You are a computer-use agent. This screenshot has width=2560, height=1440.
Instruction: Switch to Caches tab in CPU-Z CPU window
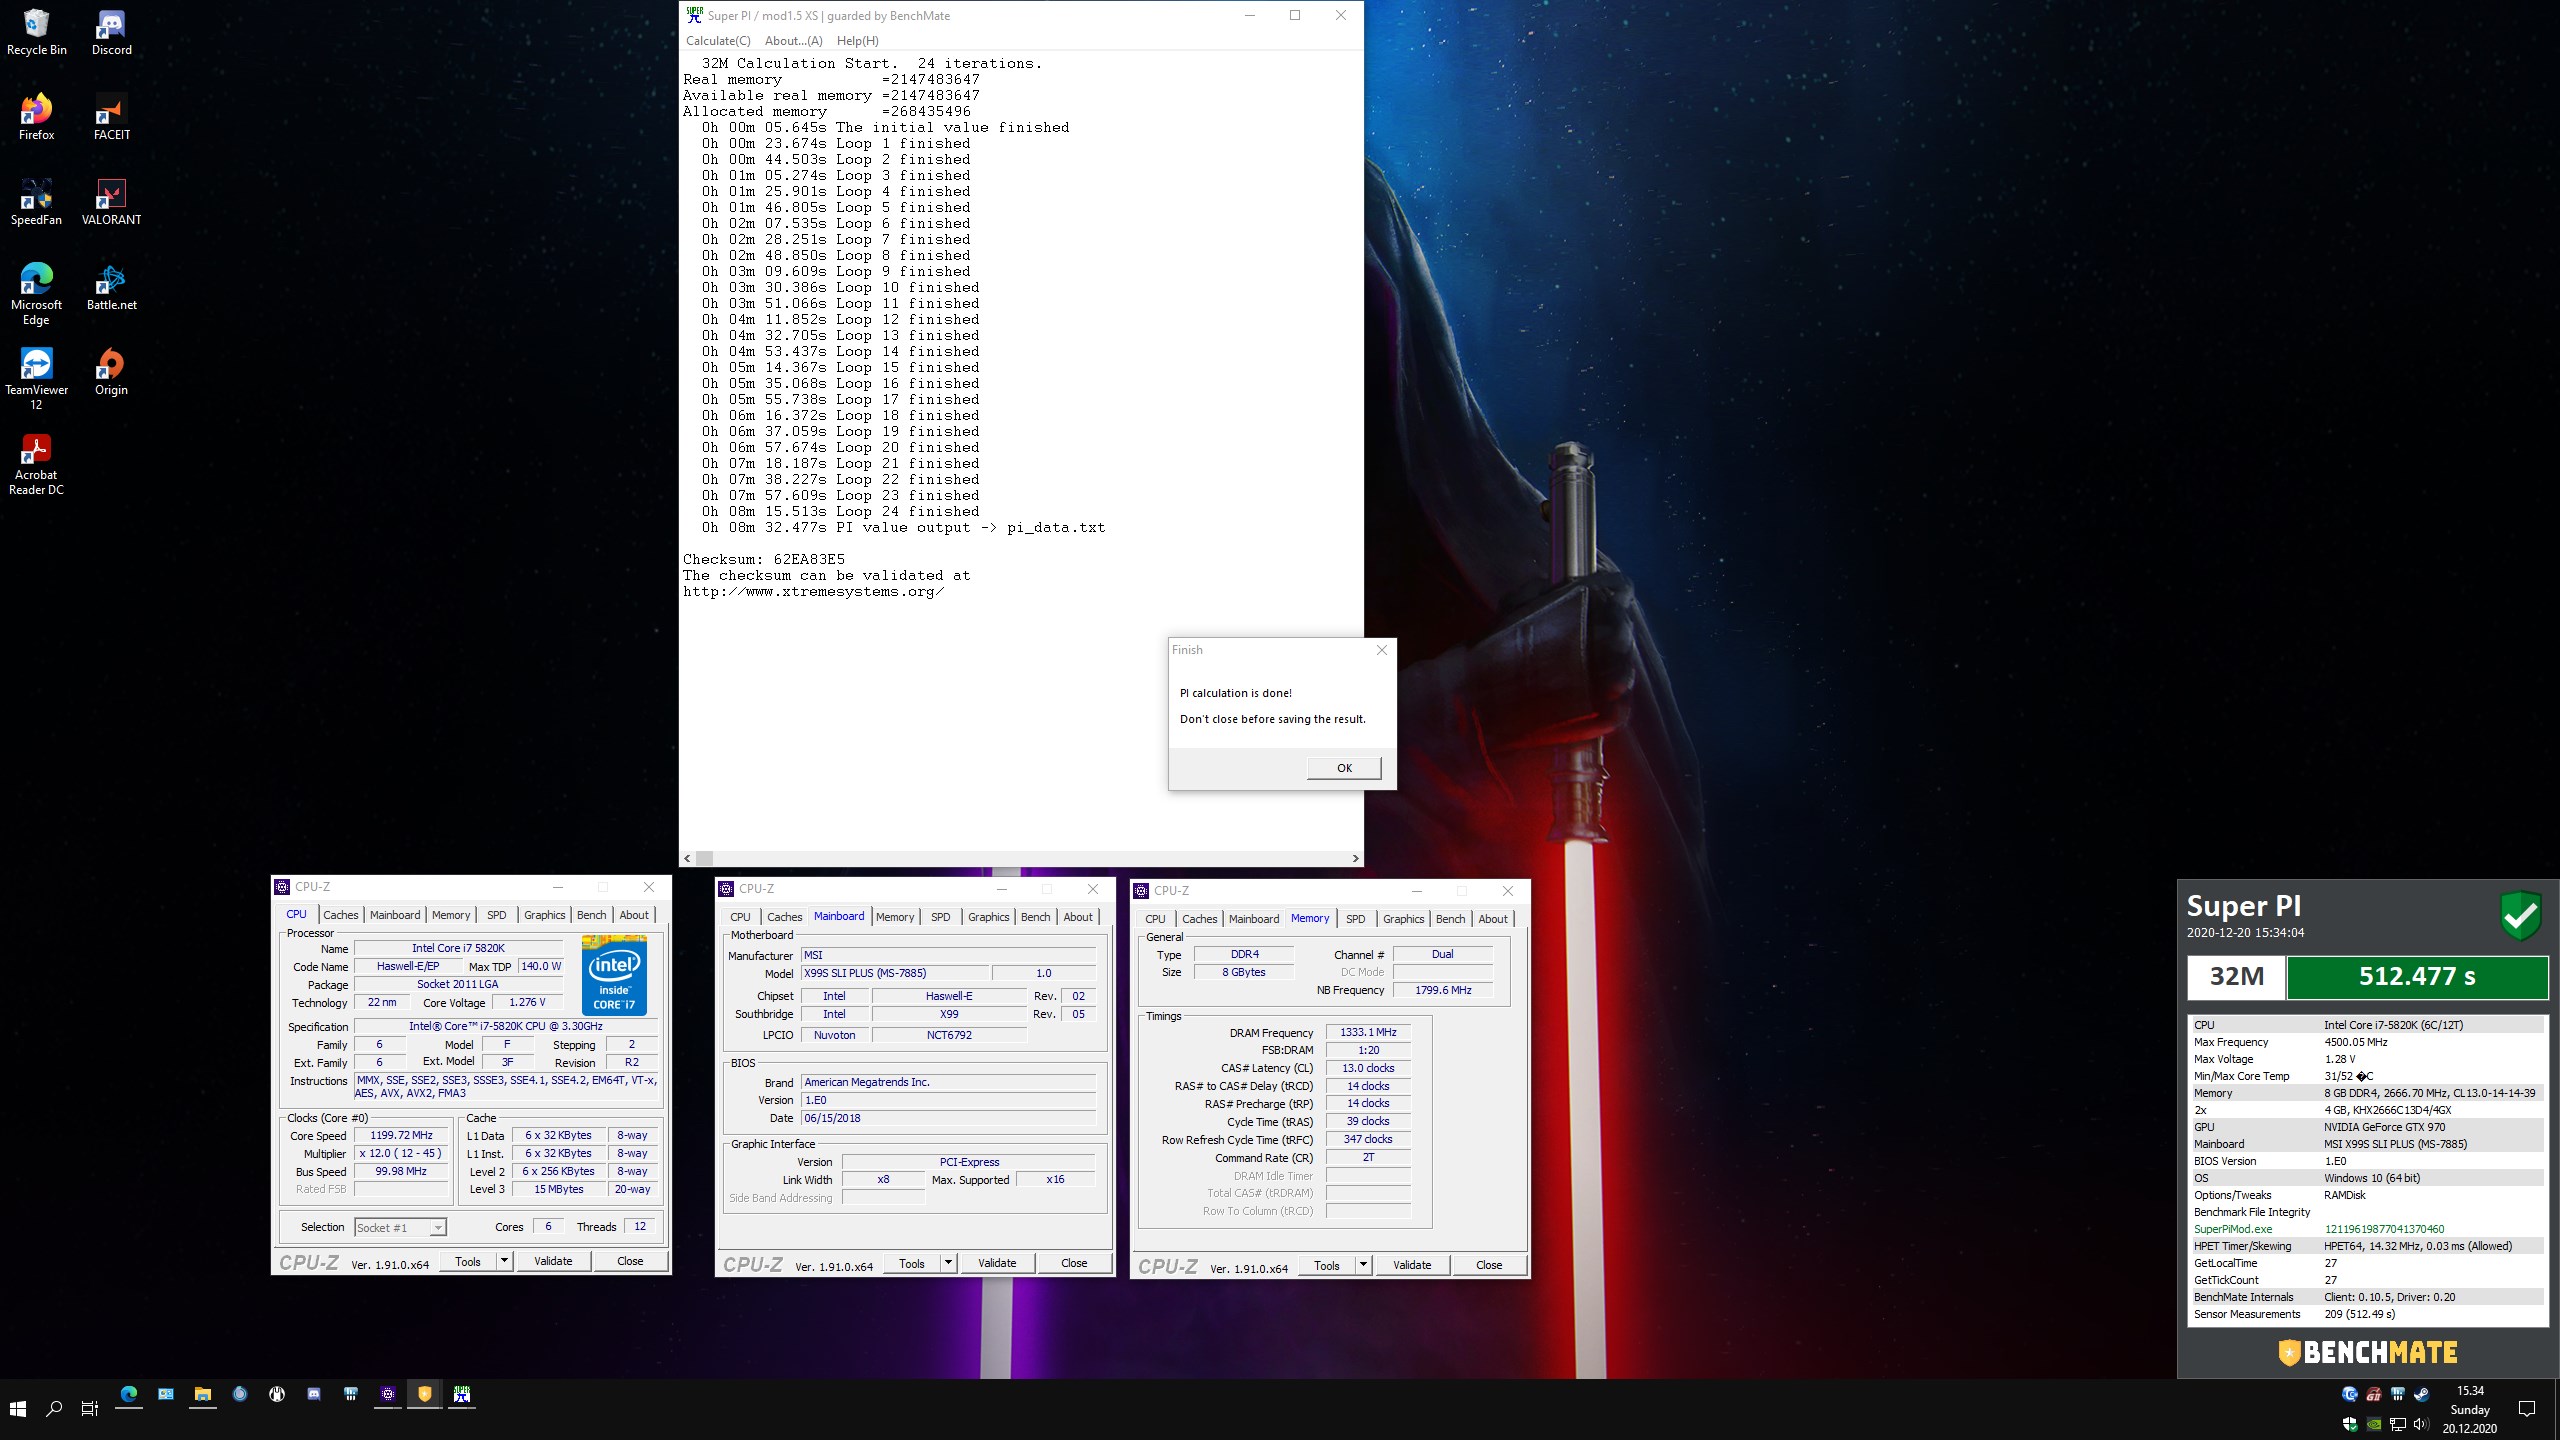point(340,915)
